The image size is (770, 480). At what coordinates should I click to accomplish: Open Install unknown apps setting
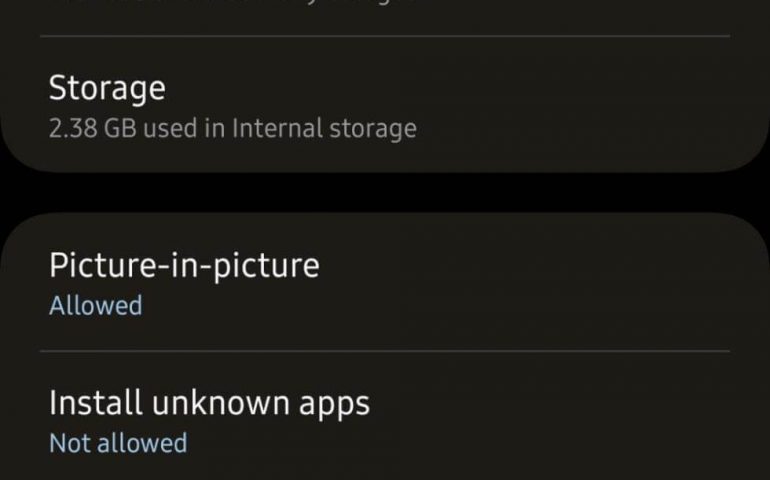tap(385, 420)
